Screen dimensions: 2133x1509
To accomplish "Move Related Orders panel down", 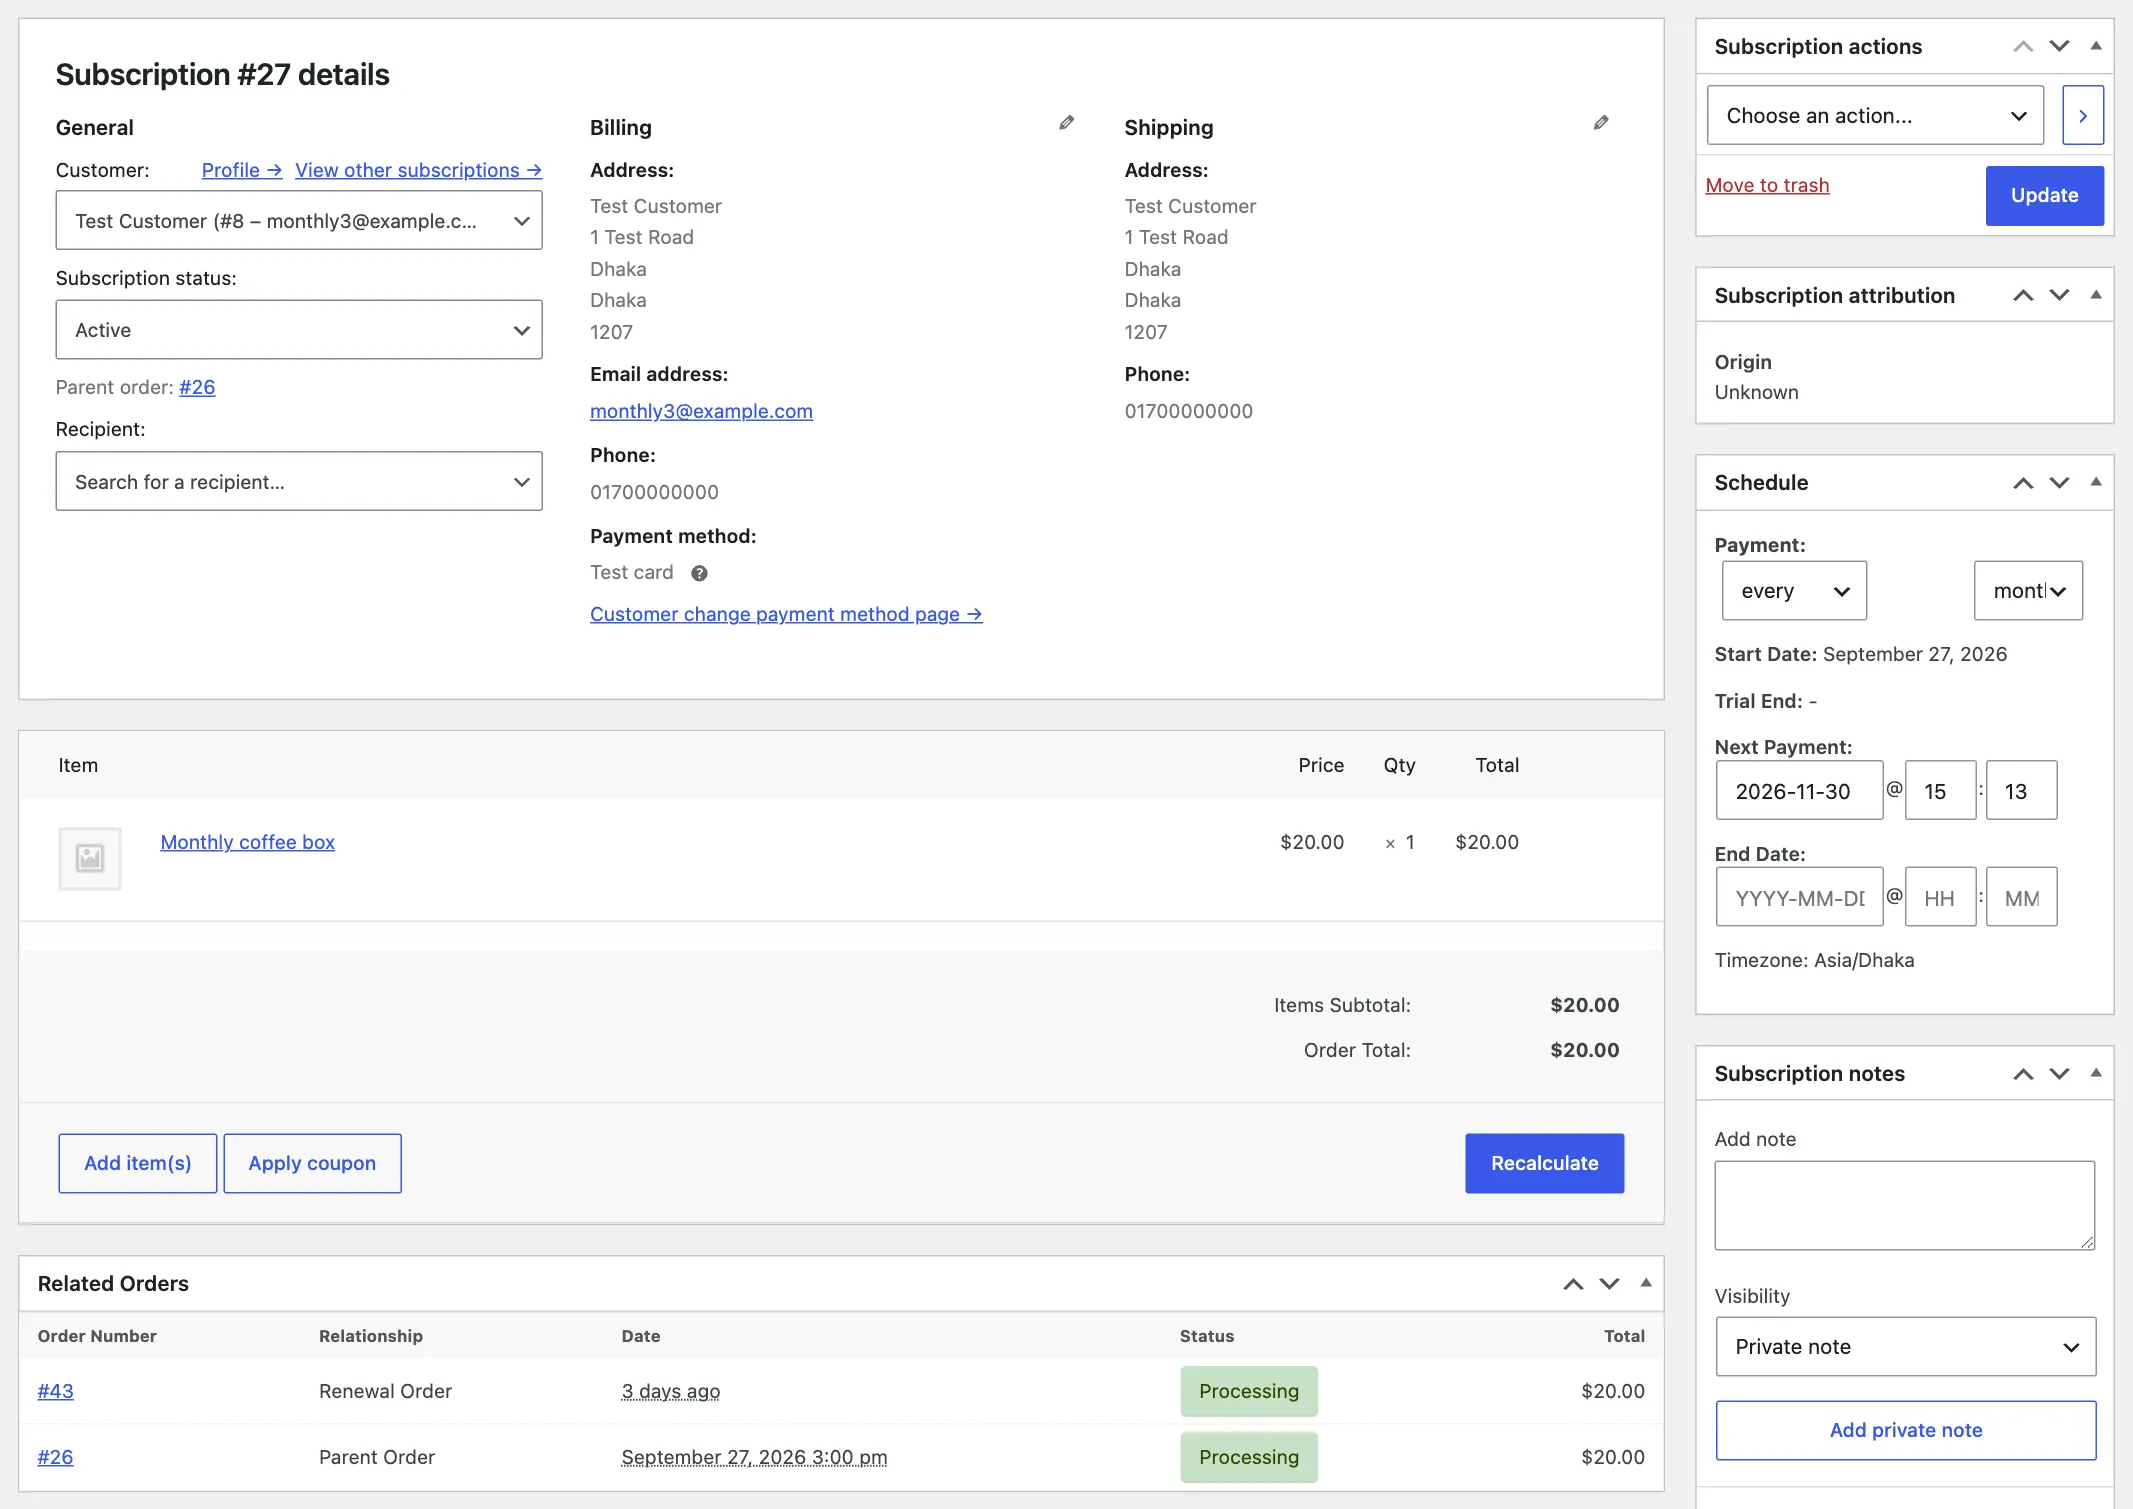I will (1609, 1283).
